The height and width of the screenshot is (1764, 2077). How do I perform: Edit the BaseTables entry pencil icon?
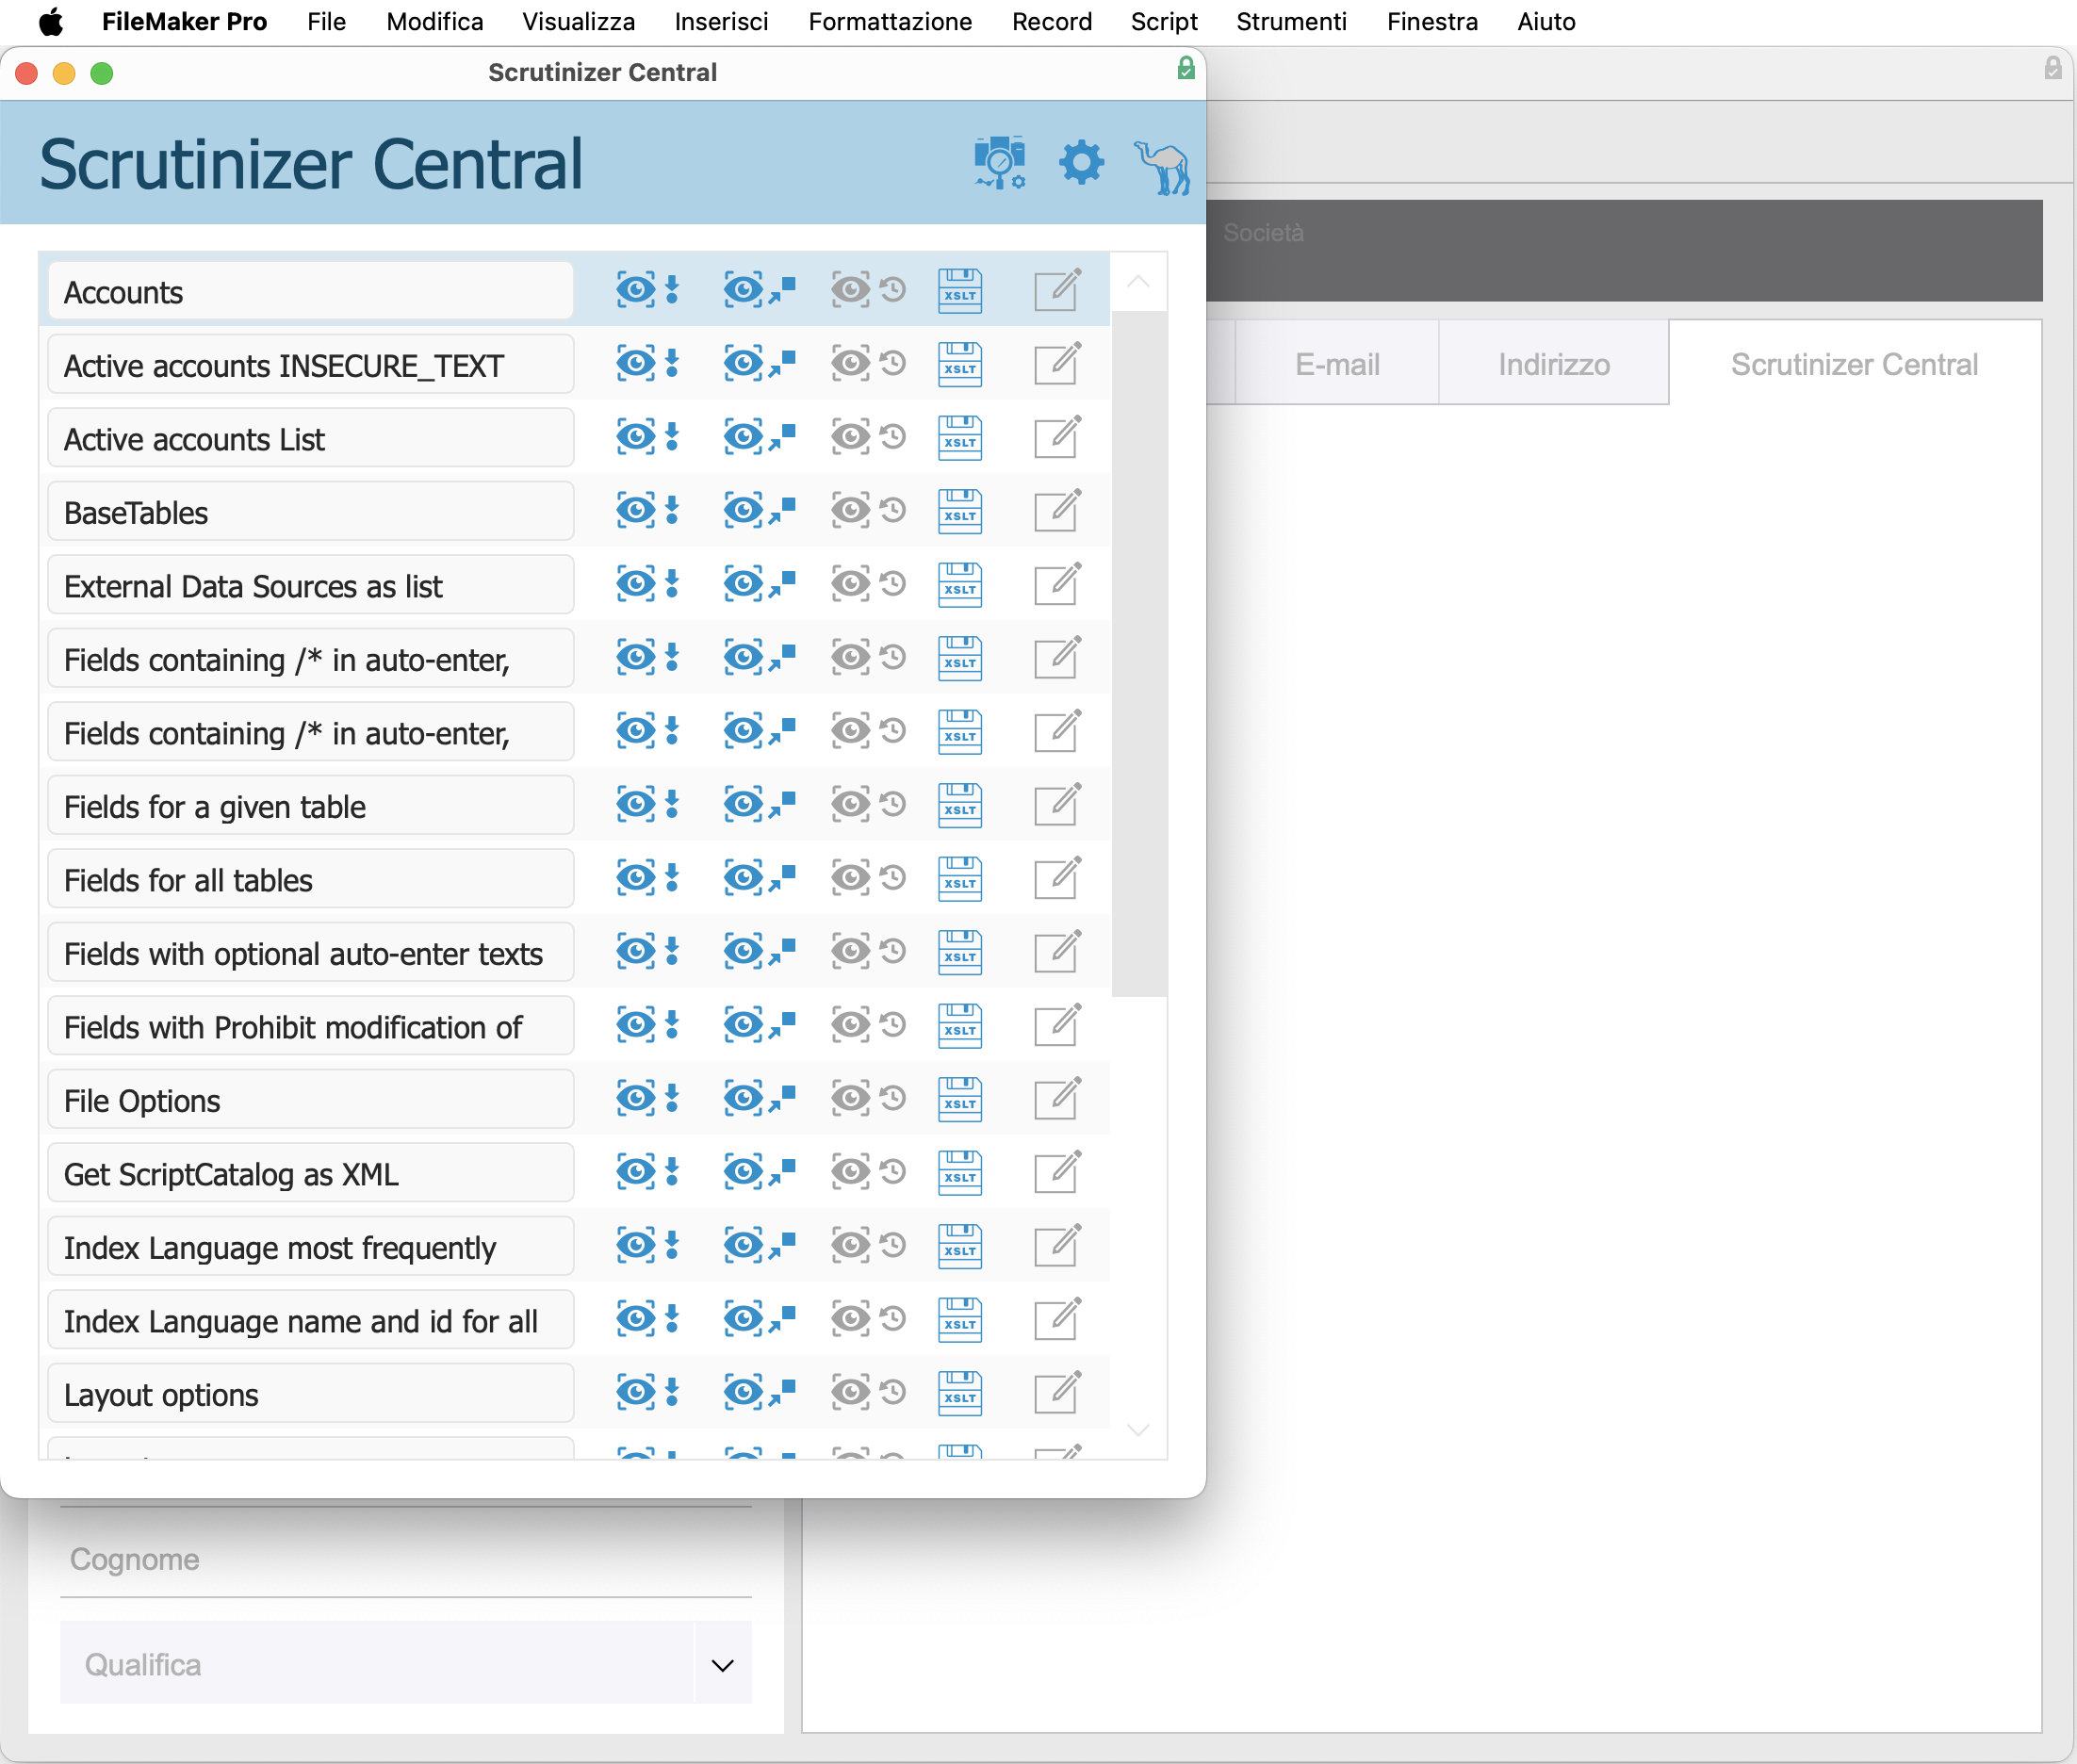coord(1057,511)
